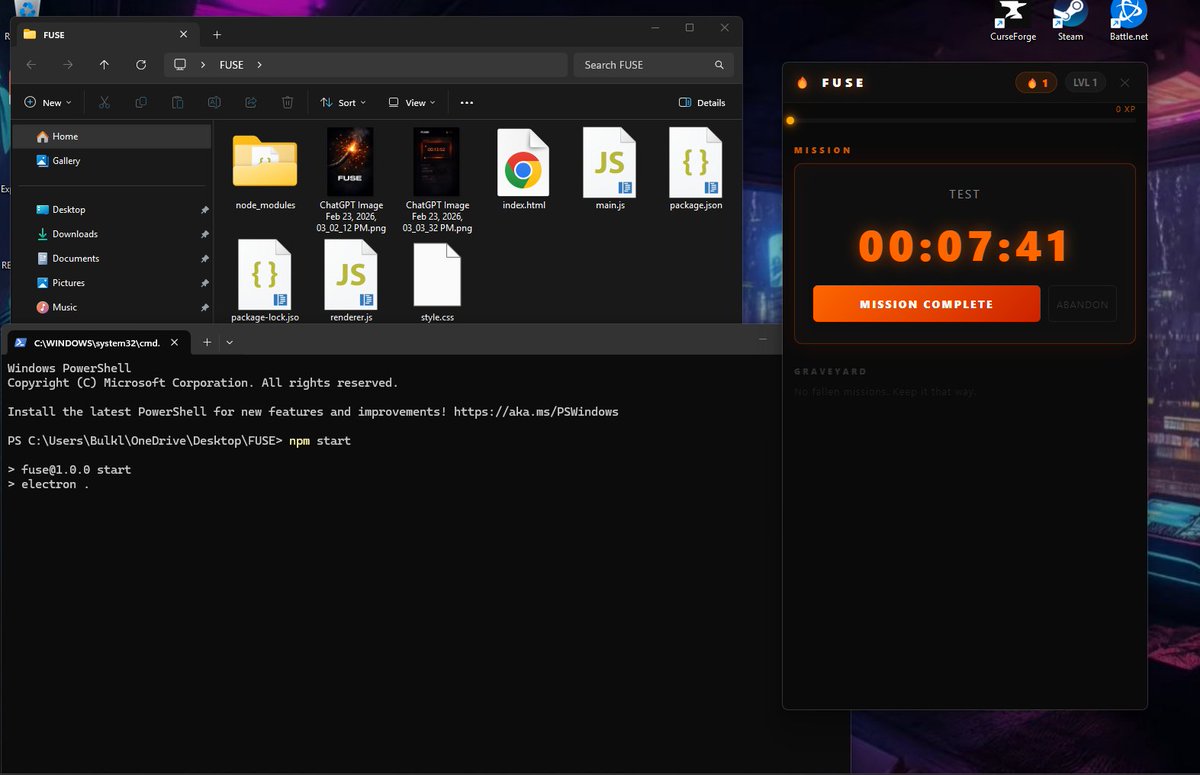Click the TEST mission title
1200x775 pixels.
(964, 195)
